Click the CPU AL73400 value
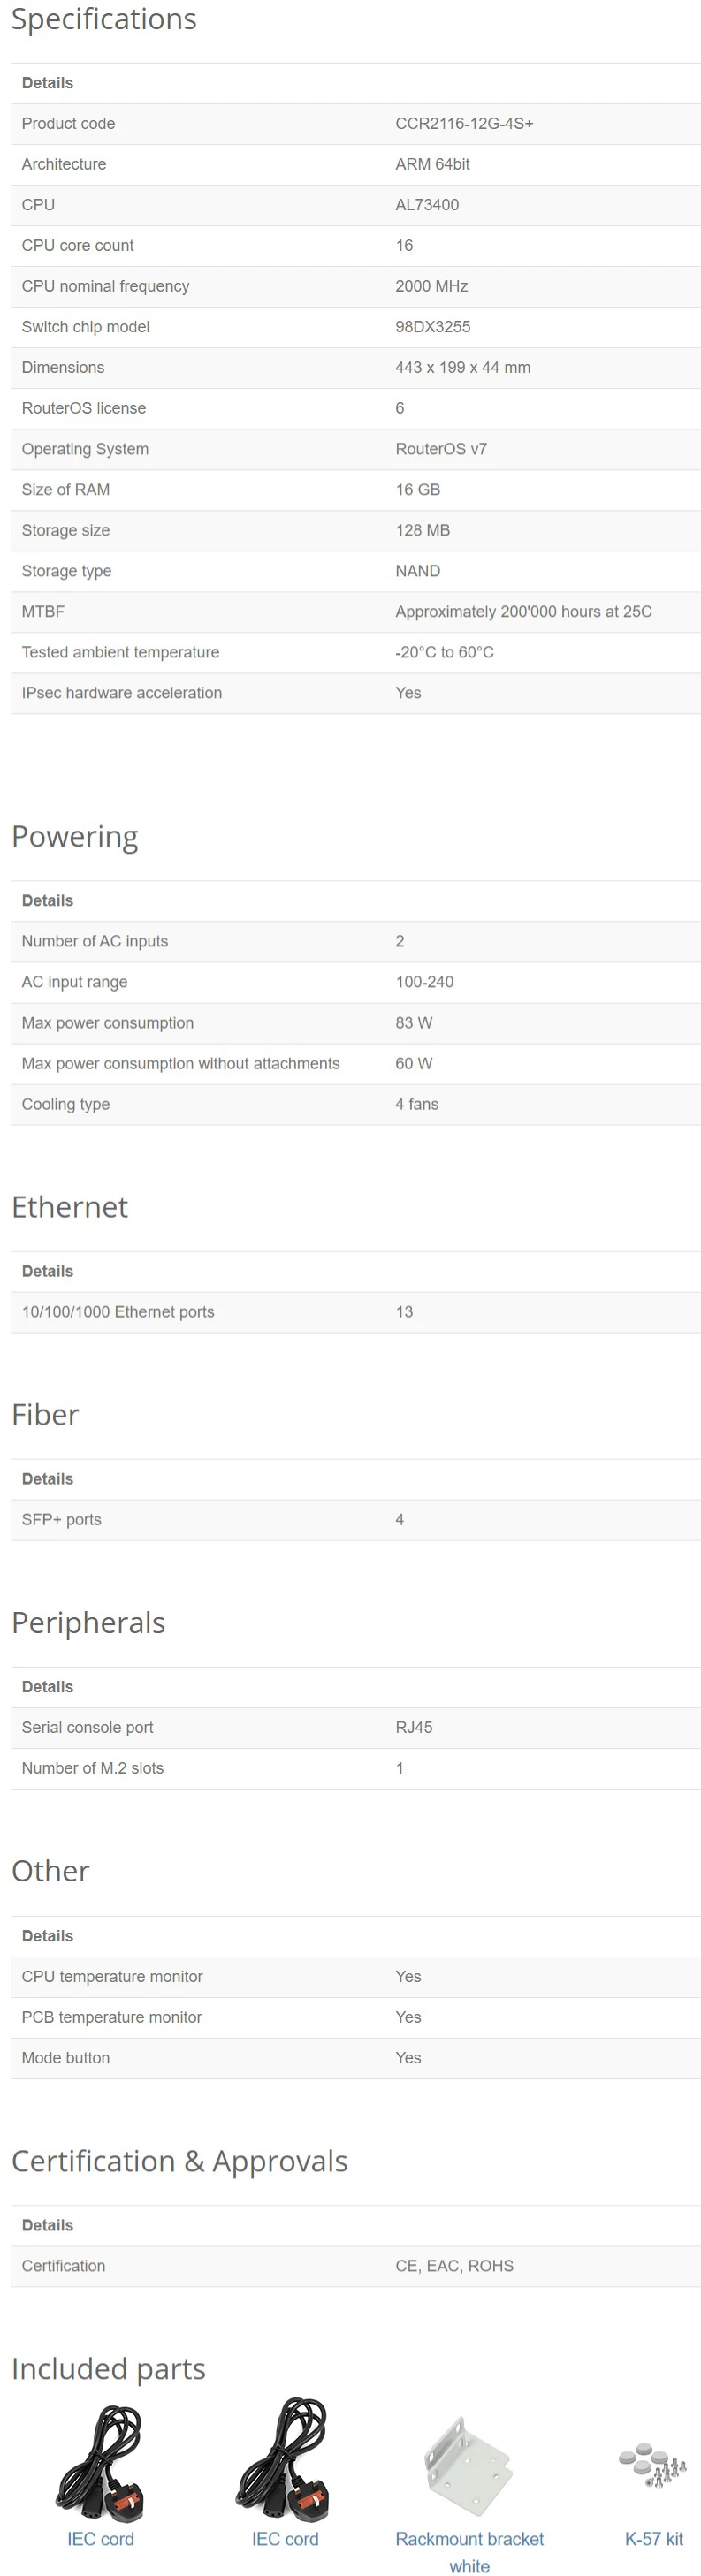This screenshot has height=2576, width=701. point(427,205)
